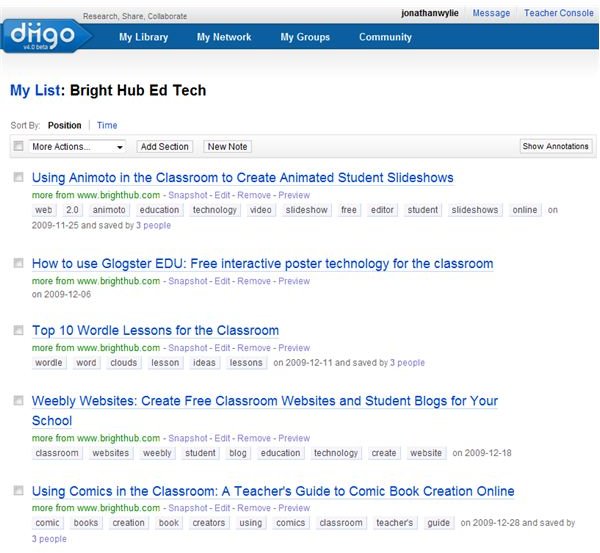Sort the list by Position
This screenshot has height=553, width=600.
(65, 125)
